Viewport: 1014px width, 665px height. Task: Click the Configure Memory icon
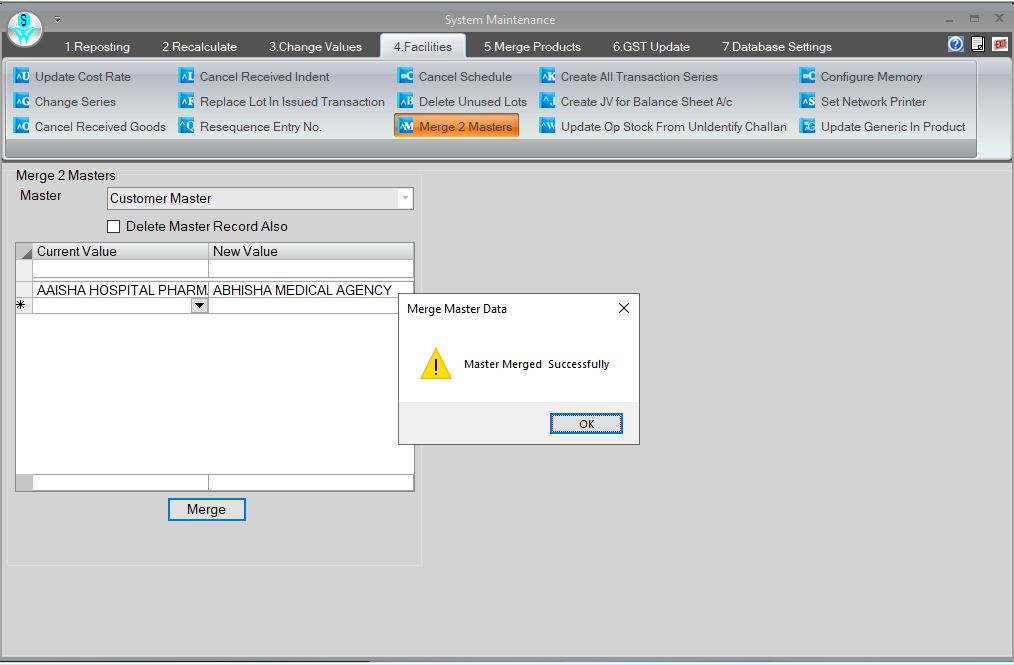click(x=808, y=76)
